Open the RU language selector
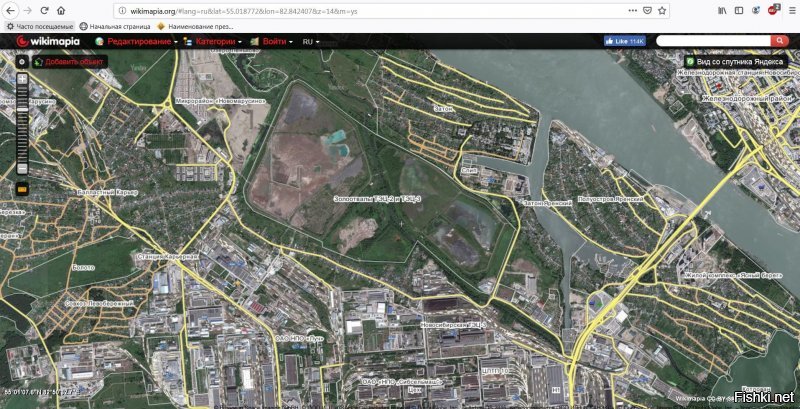Screen dimensions: 800x409 point(311,42)
